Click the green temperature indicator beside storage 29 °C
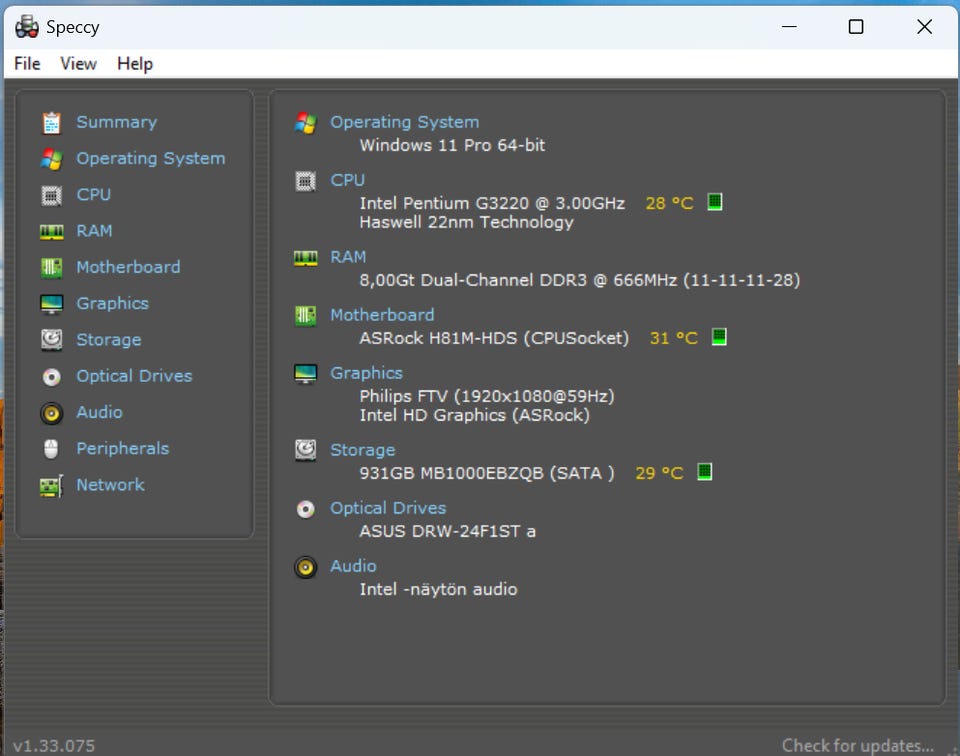Image resolution: width=960 pixels, height=756 pixels. pyautogui.click(x=705, y=471)
